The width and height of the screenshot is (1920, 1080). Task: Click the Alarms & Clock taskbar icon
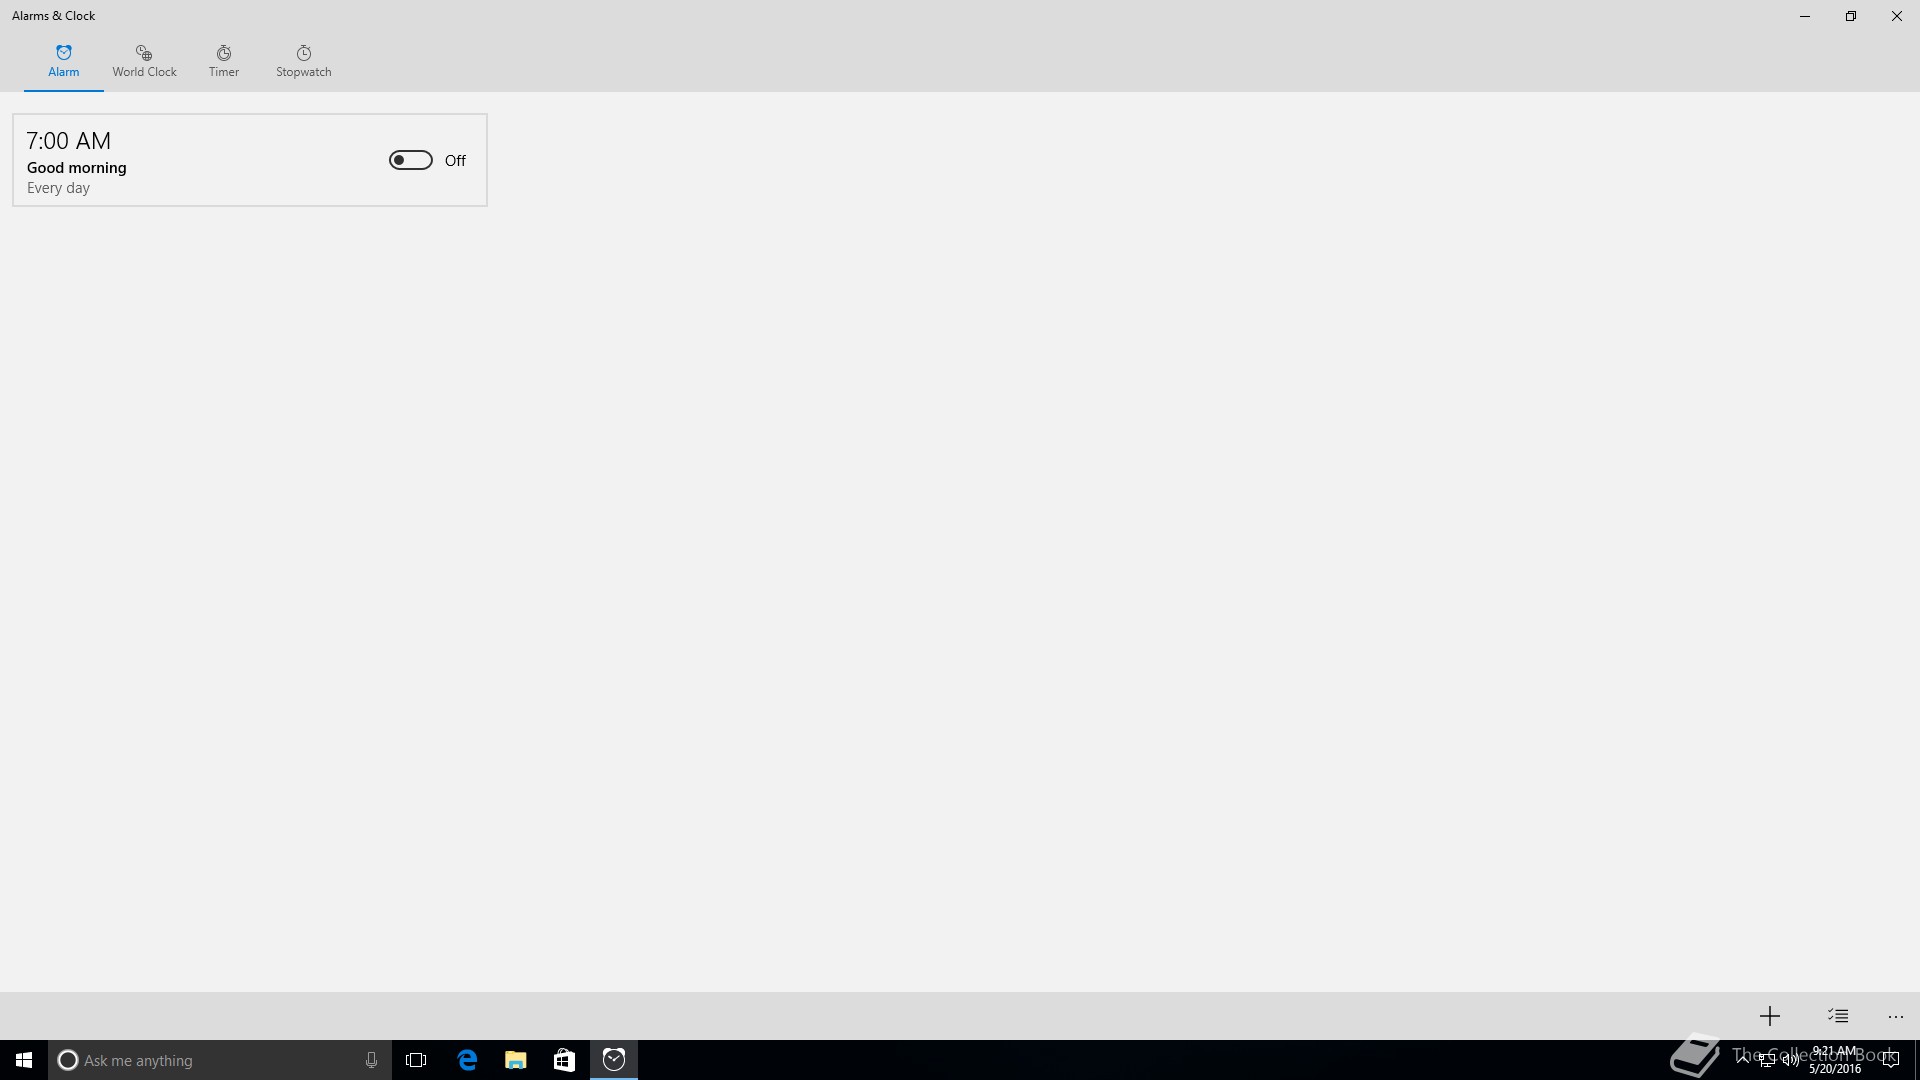614,1060
